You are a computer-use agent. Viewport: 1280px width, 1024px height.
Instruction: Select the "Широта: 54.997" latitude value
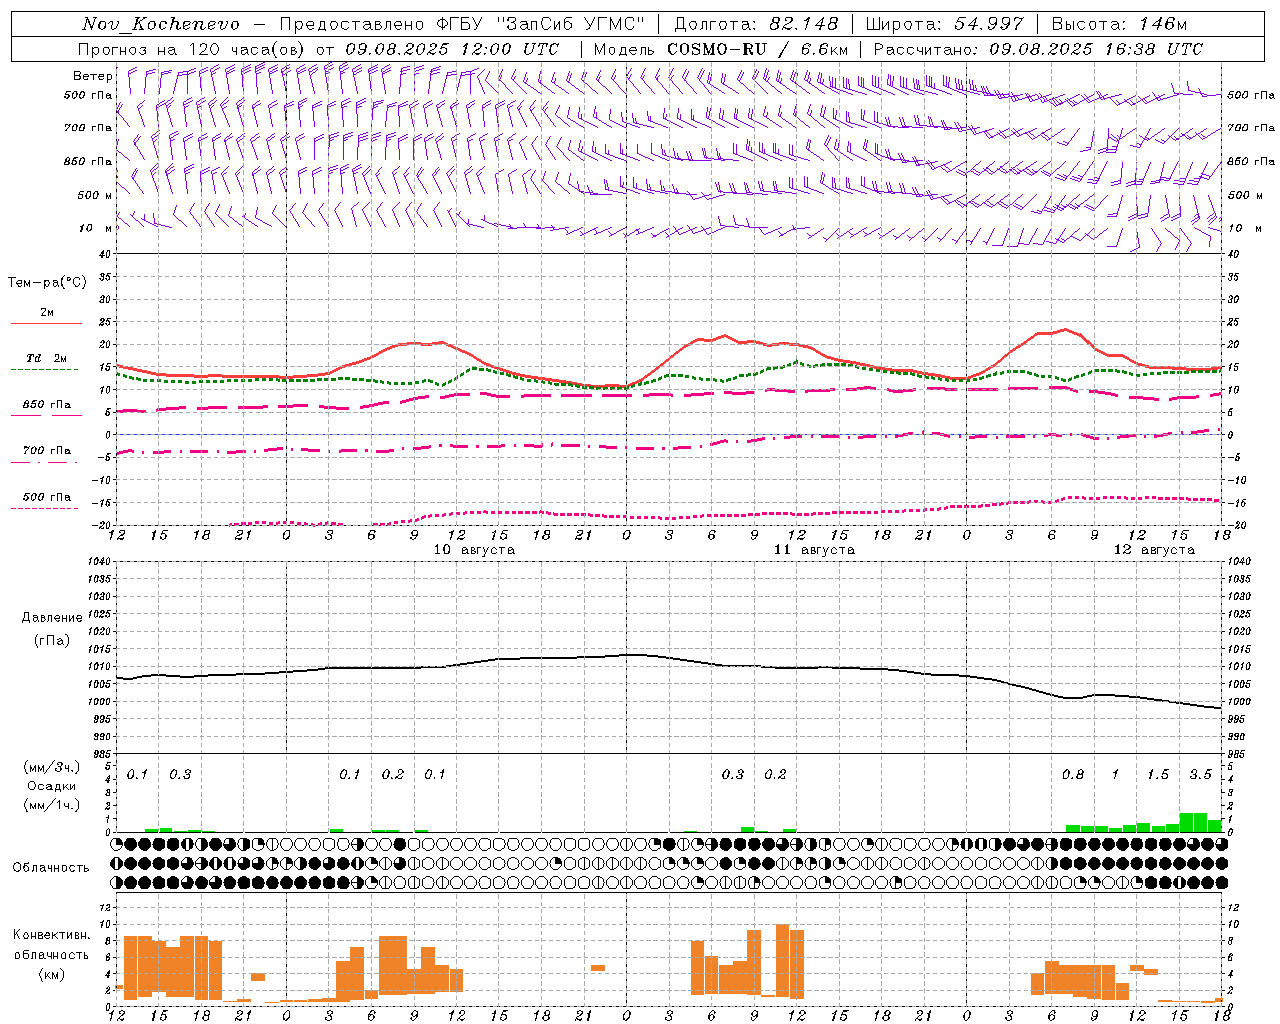pos(945,24)
